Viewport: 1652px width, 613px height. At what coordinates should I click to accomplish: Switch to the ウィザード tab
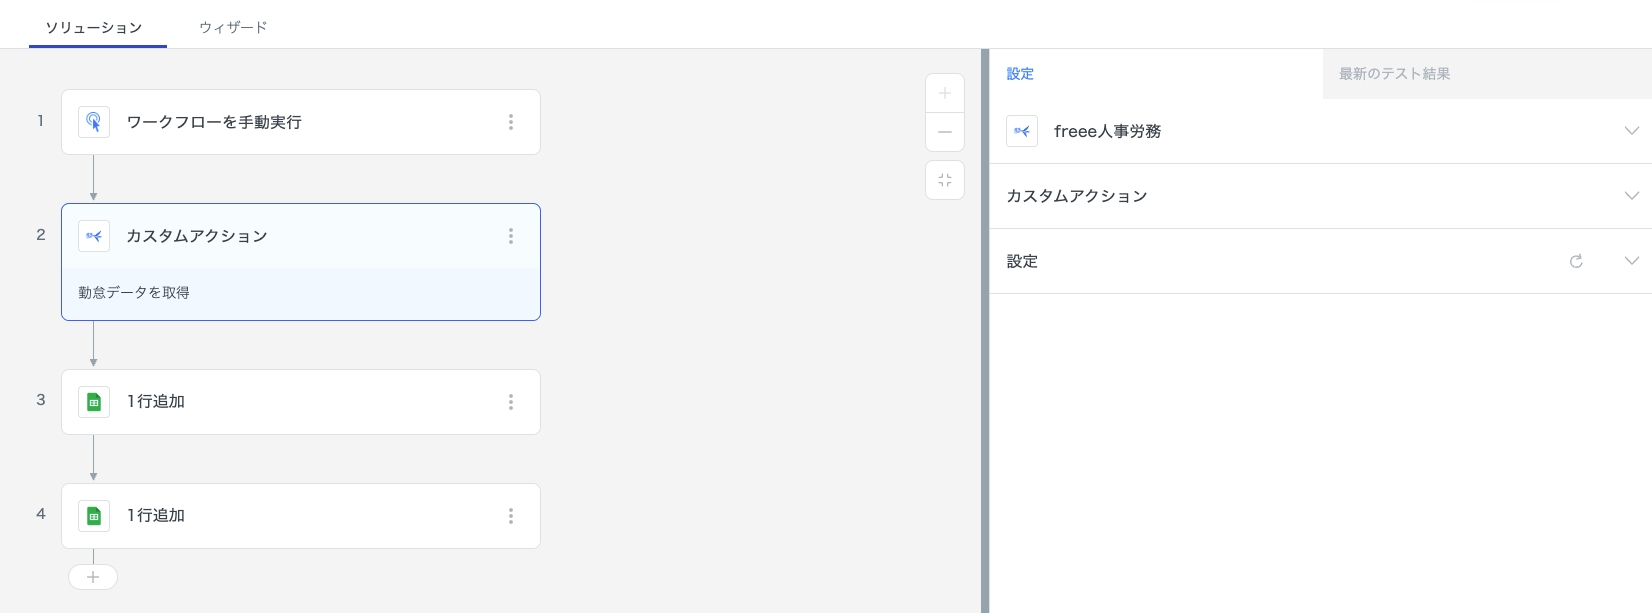pos(233,27)
